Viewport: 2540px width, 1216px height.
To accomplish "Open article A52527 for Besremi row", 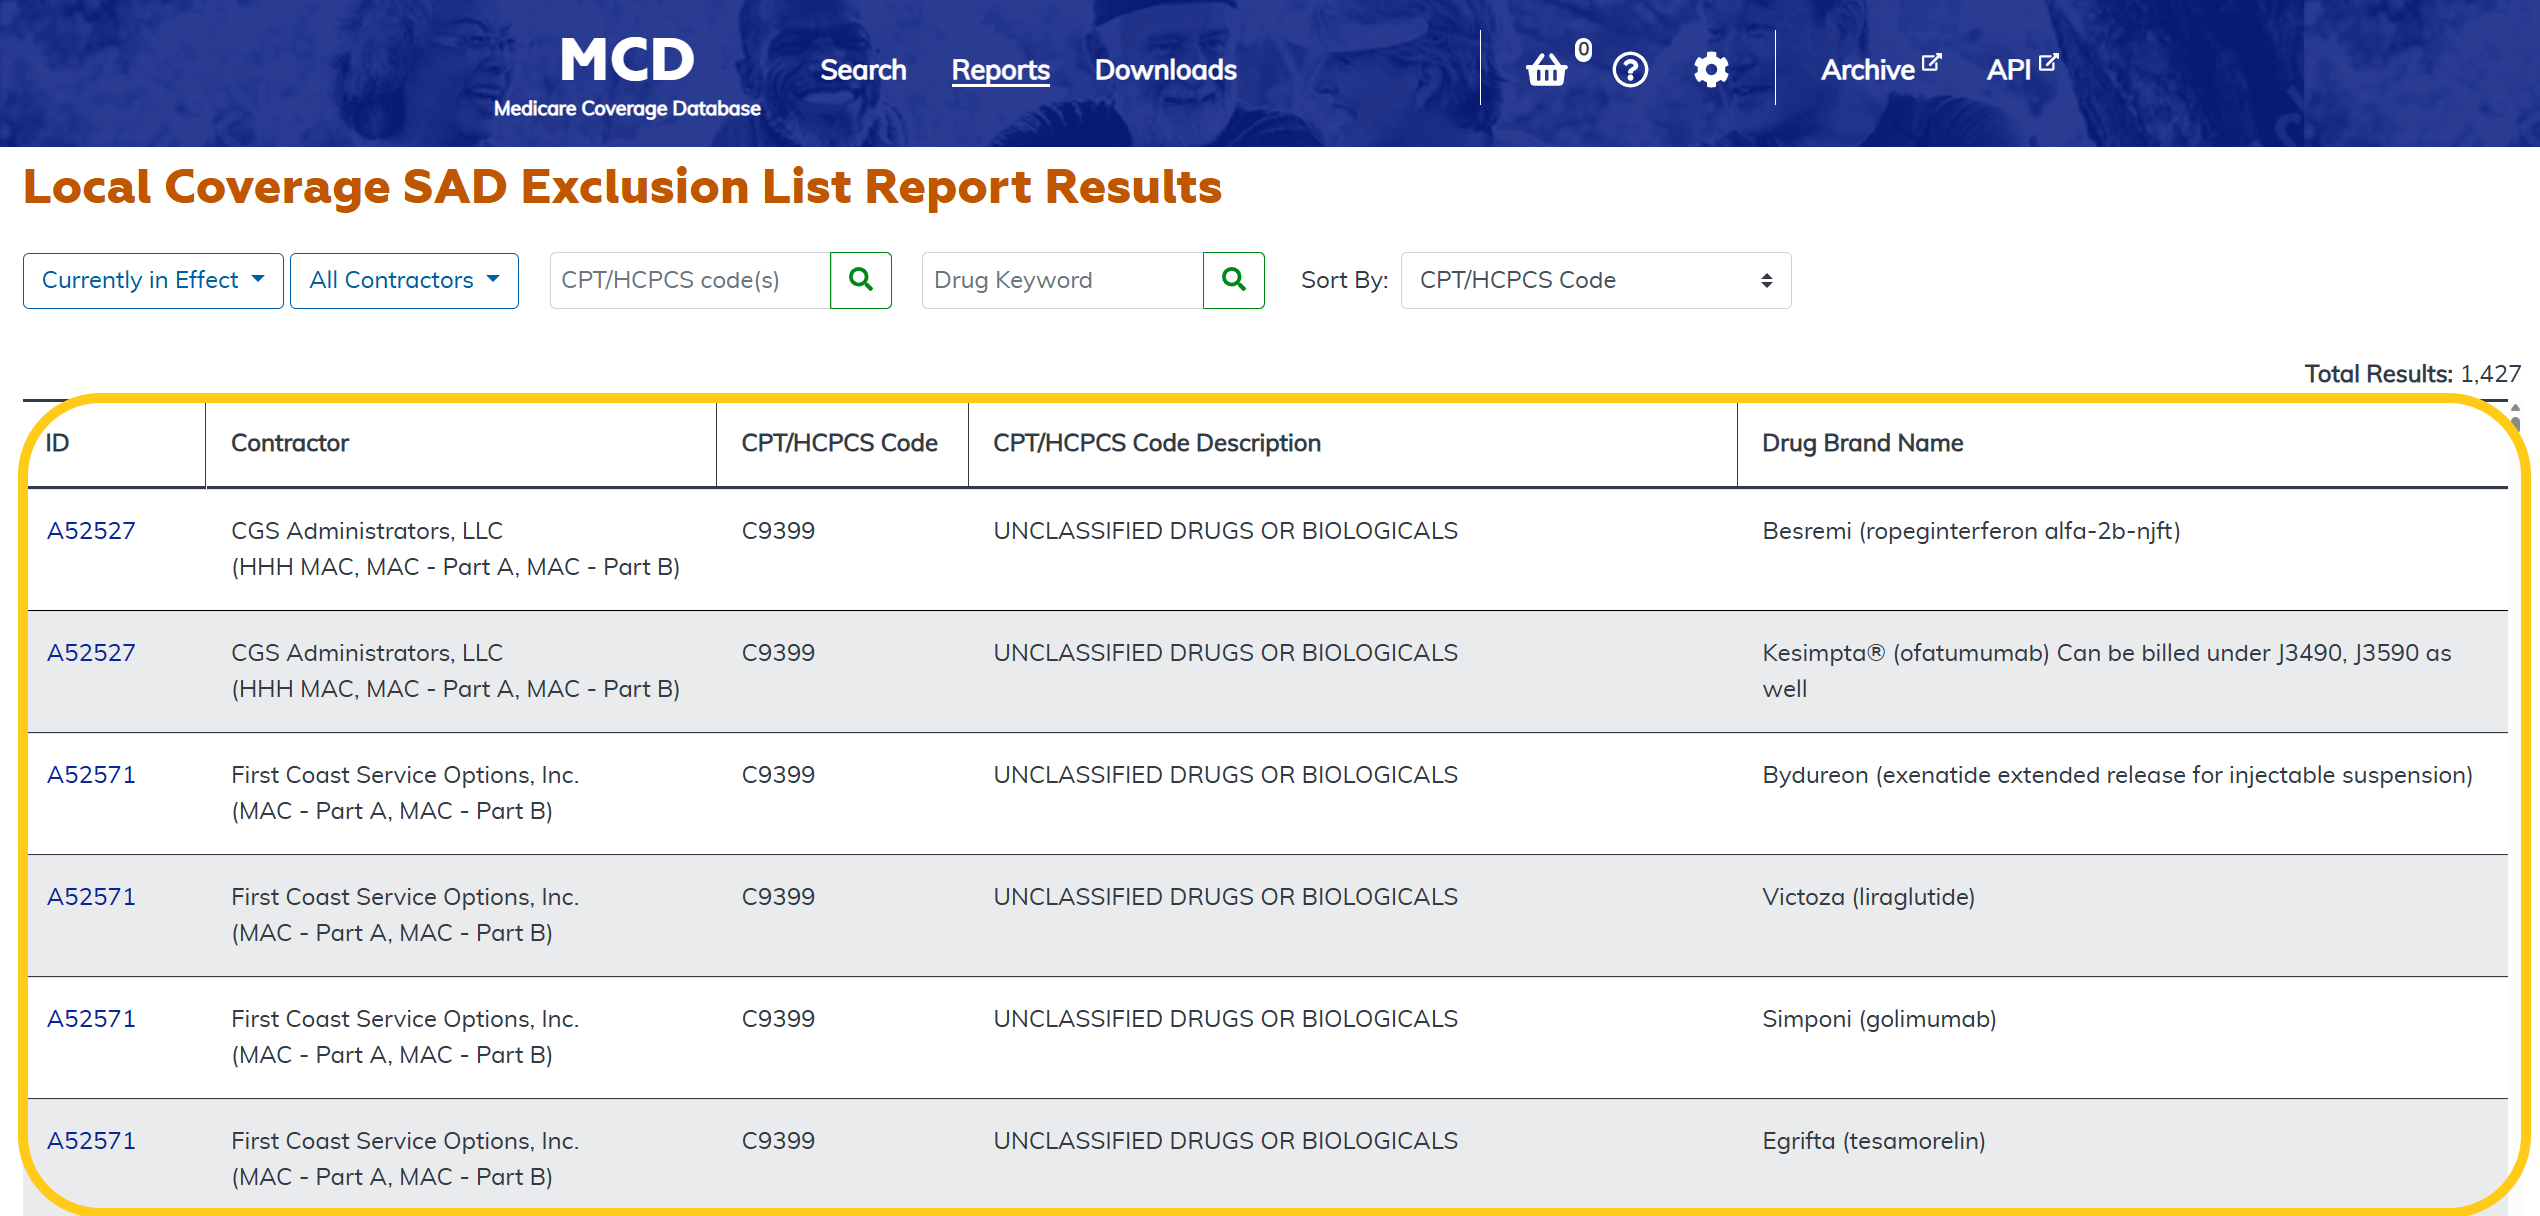I will click(91, 531).
